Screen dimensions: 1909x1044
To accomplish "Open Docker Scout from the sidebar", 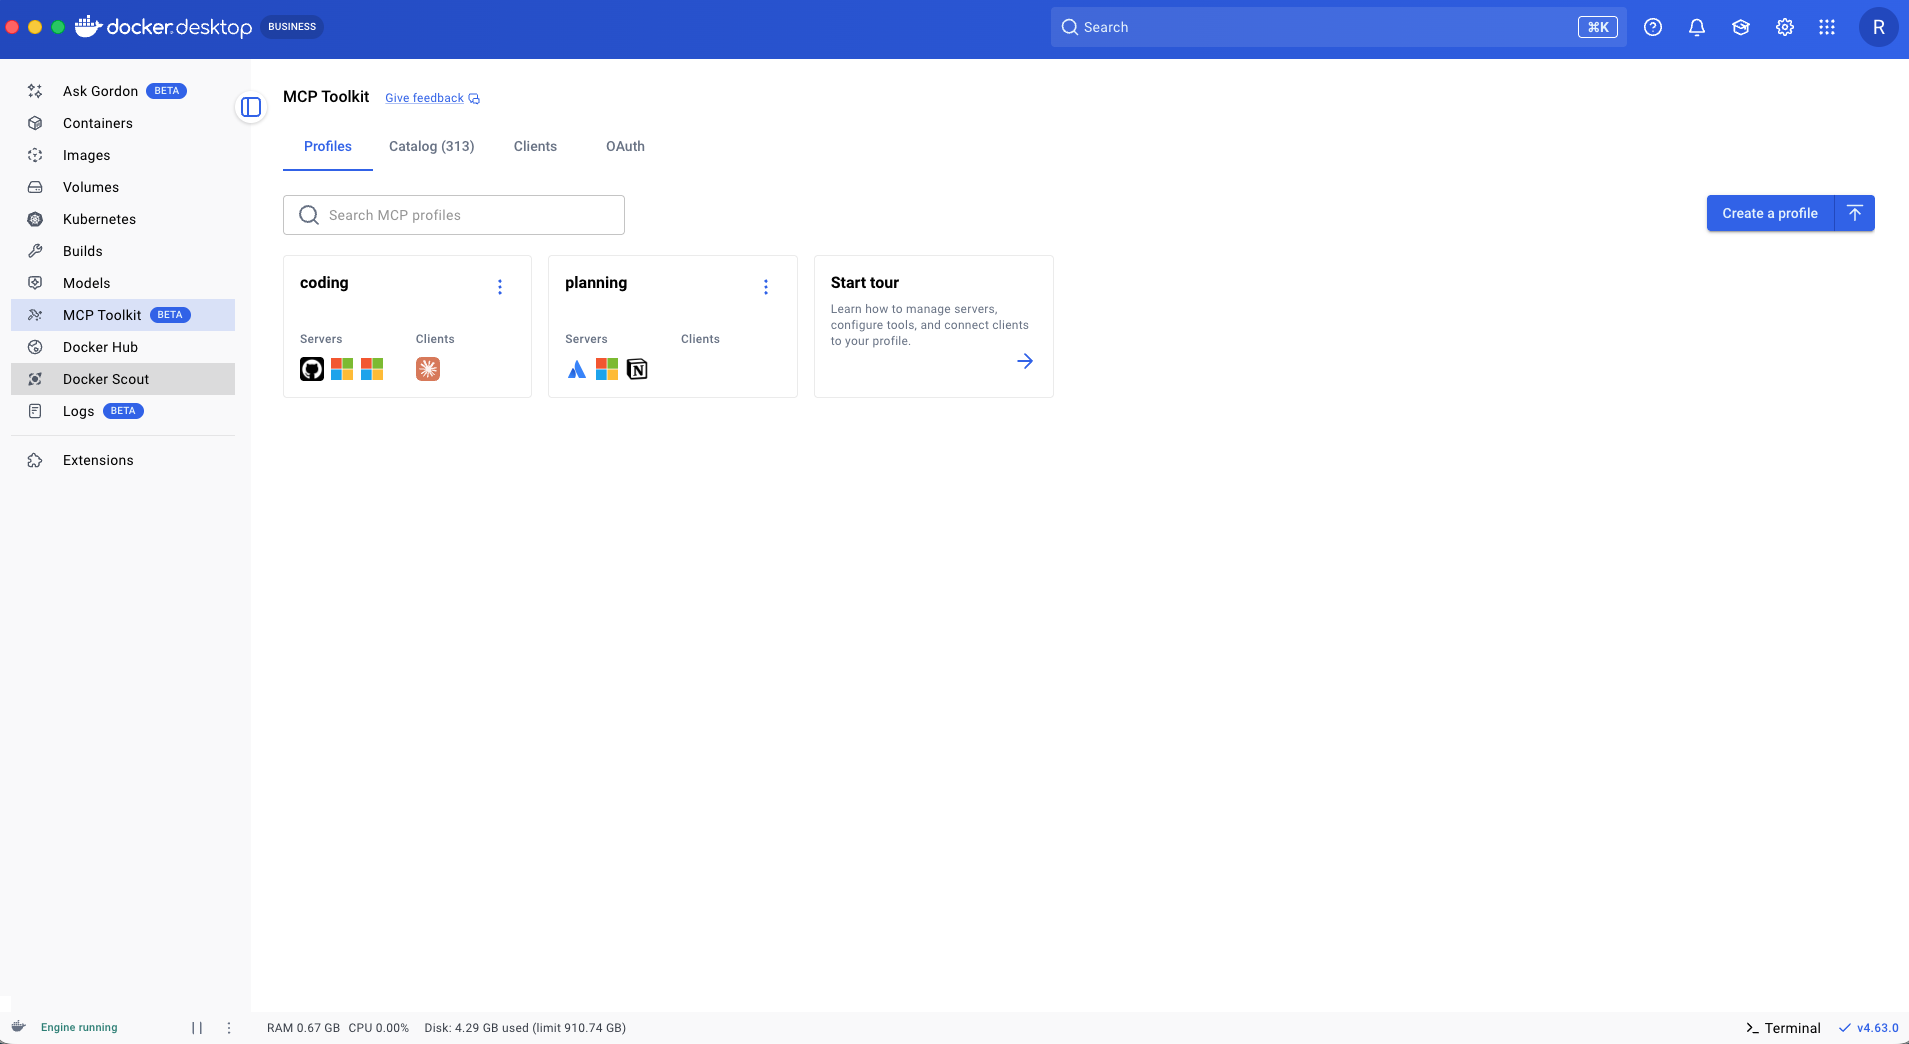I will point(123,379).
